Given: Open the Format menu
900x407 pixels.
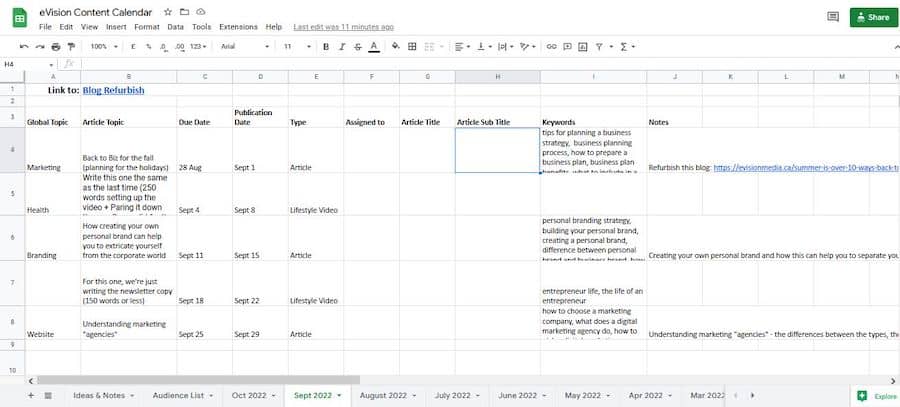Looking at the screenshot, I should (147, 27).
